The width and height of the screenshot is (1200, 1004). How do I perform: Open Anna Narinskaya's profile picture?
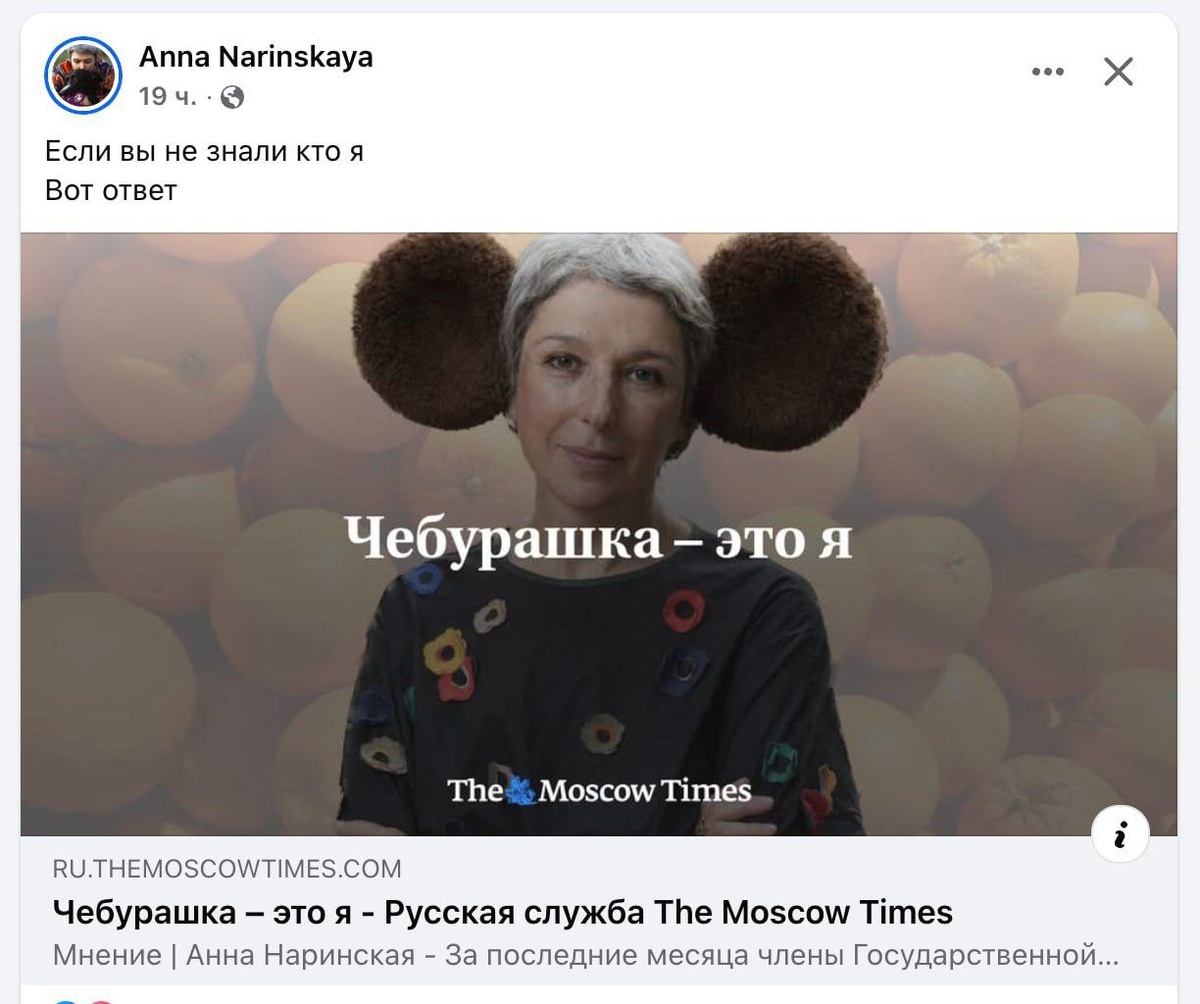point(83,76)
